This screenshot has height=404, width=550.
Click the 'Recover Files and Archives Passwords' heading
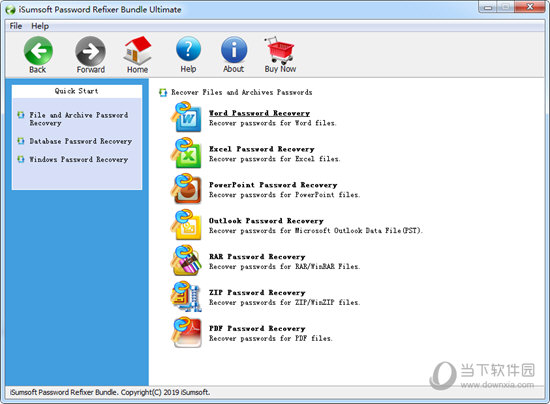point(242,93)
